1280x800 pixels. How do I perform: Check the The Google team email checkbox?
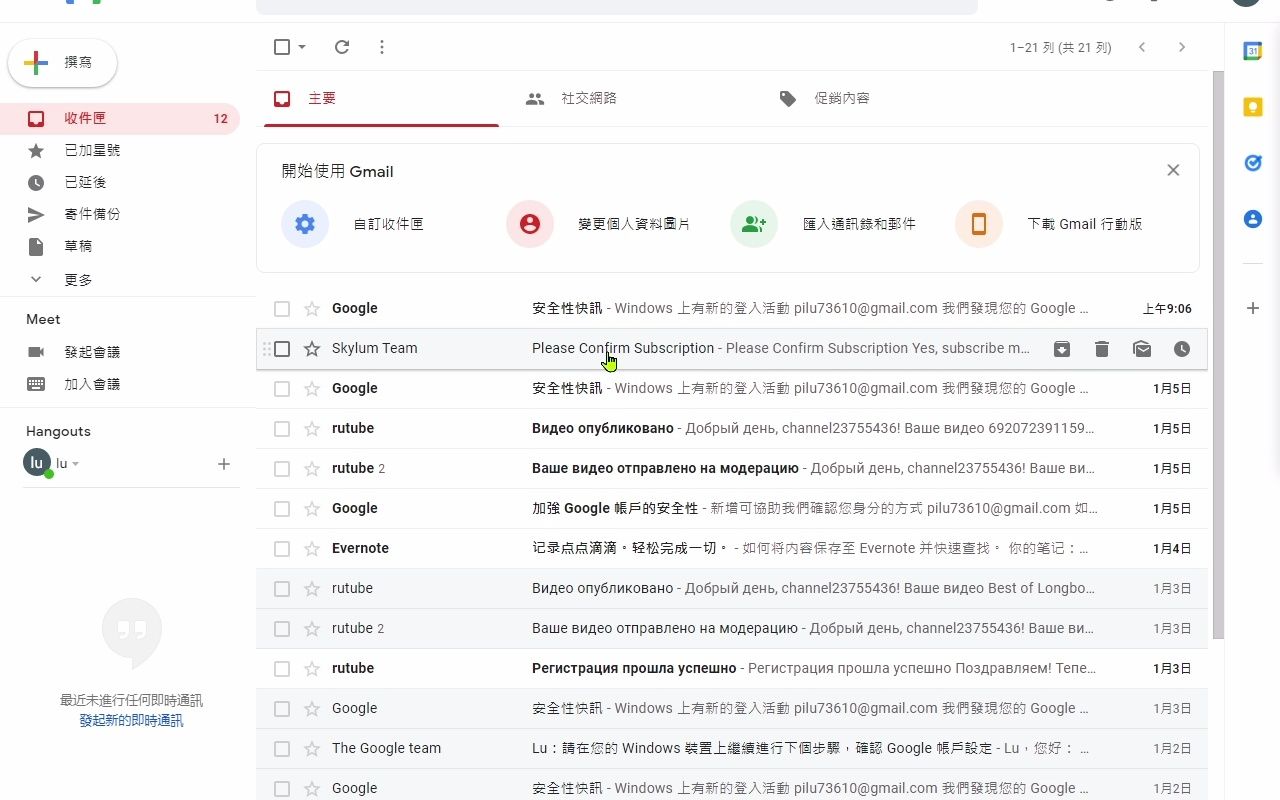(x=282, y=748)
